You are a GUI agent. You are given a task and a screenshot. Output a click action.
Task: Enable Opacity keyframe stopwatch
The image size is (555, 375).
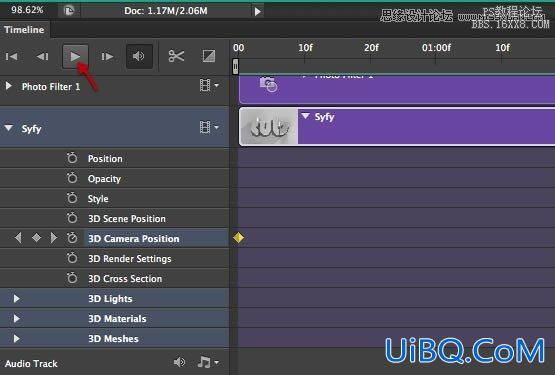click(72, 178)
